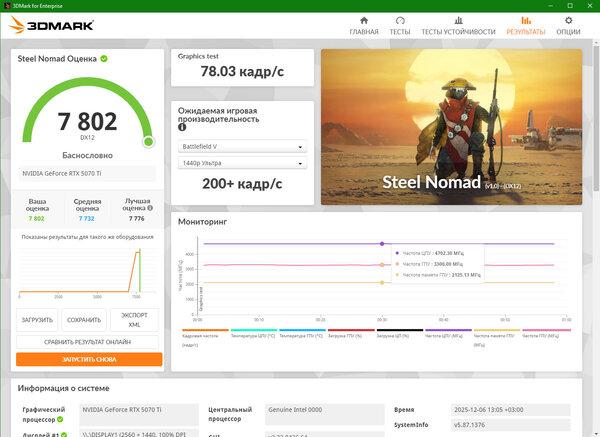The width and height of the screenshot is (600, 437).
Task: Click the purple CPU frequency marker on chart
Action: point(382,244)
